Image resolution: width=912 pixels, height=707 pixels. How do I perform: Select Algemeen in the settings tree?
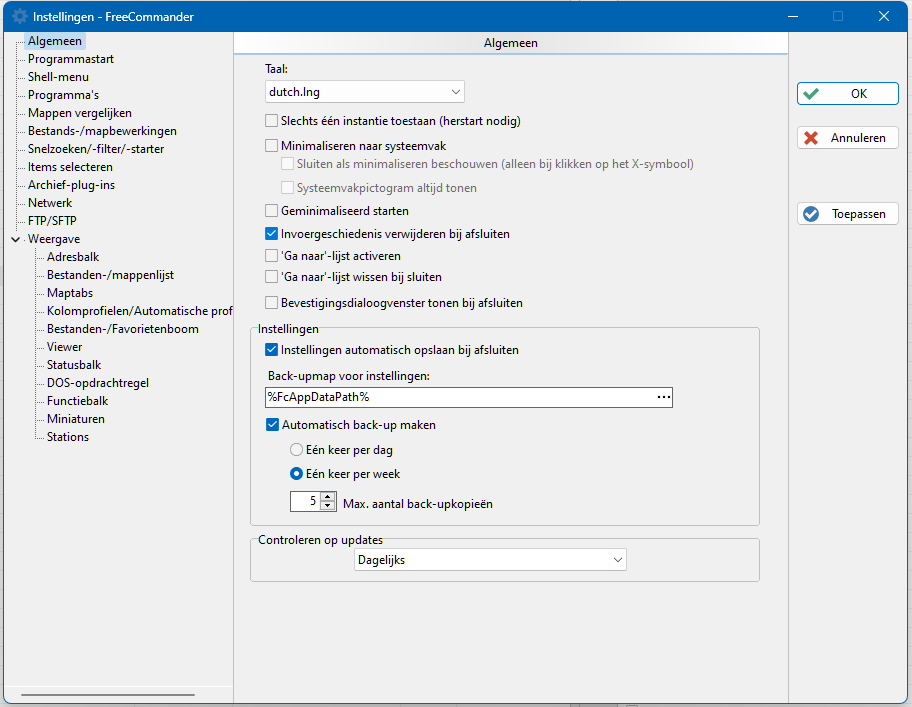click(x=55, y=41)
